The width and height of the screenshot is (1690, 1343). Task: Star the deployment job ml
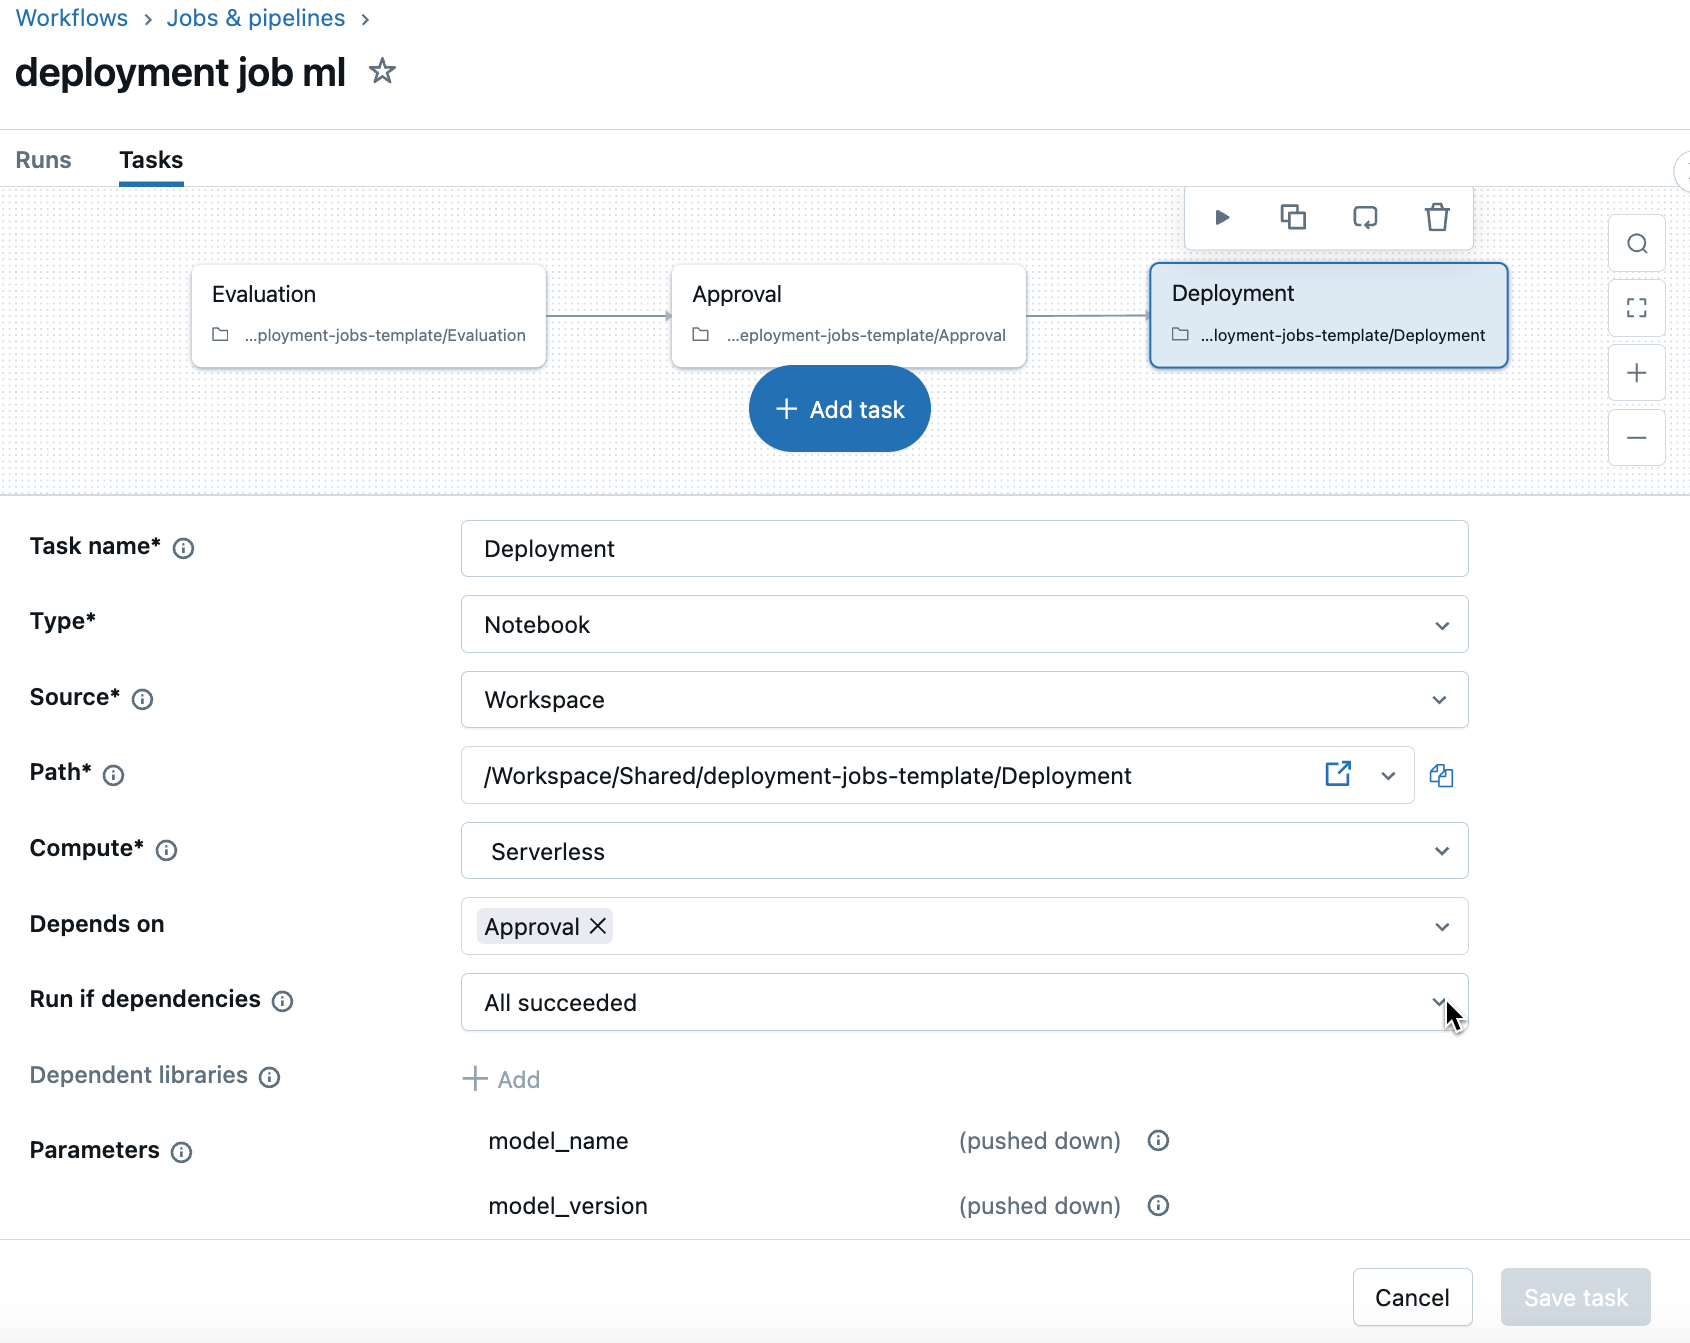click(382, 71)
